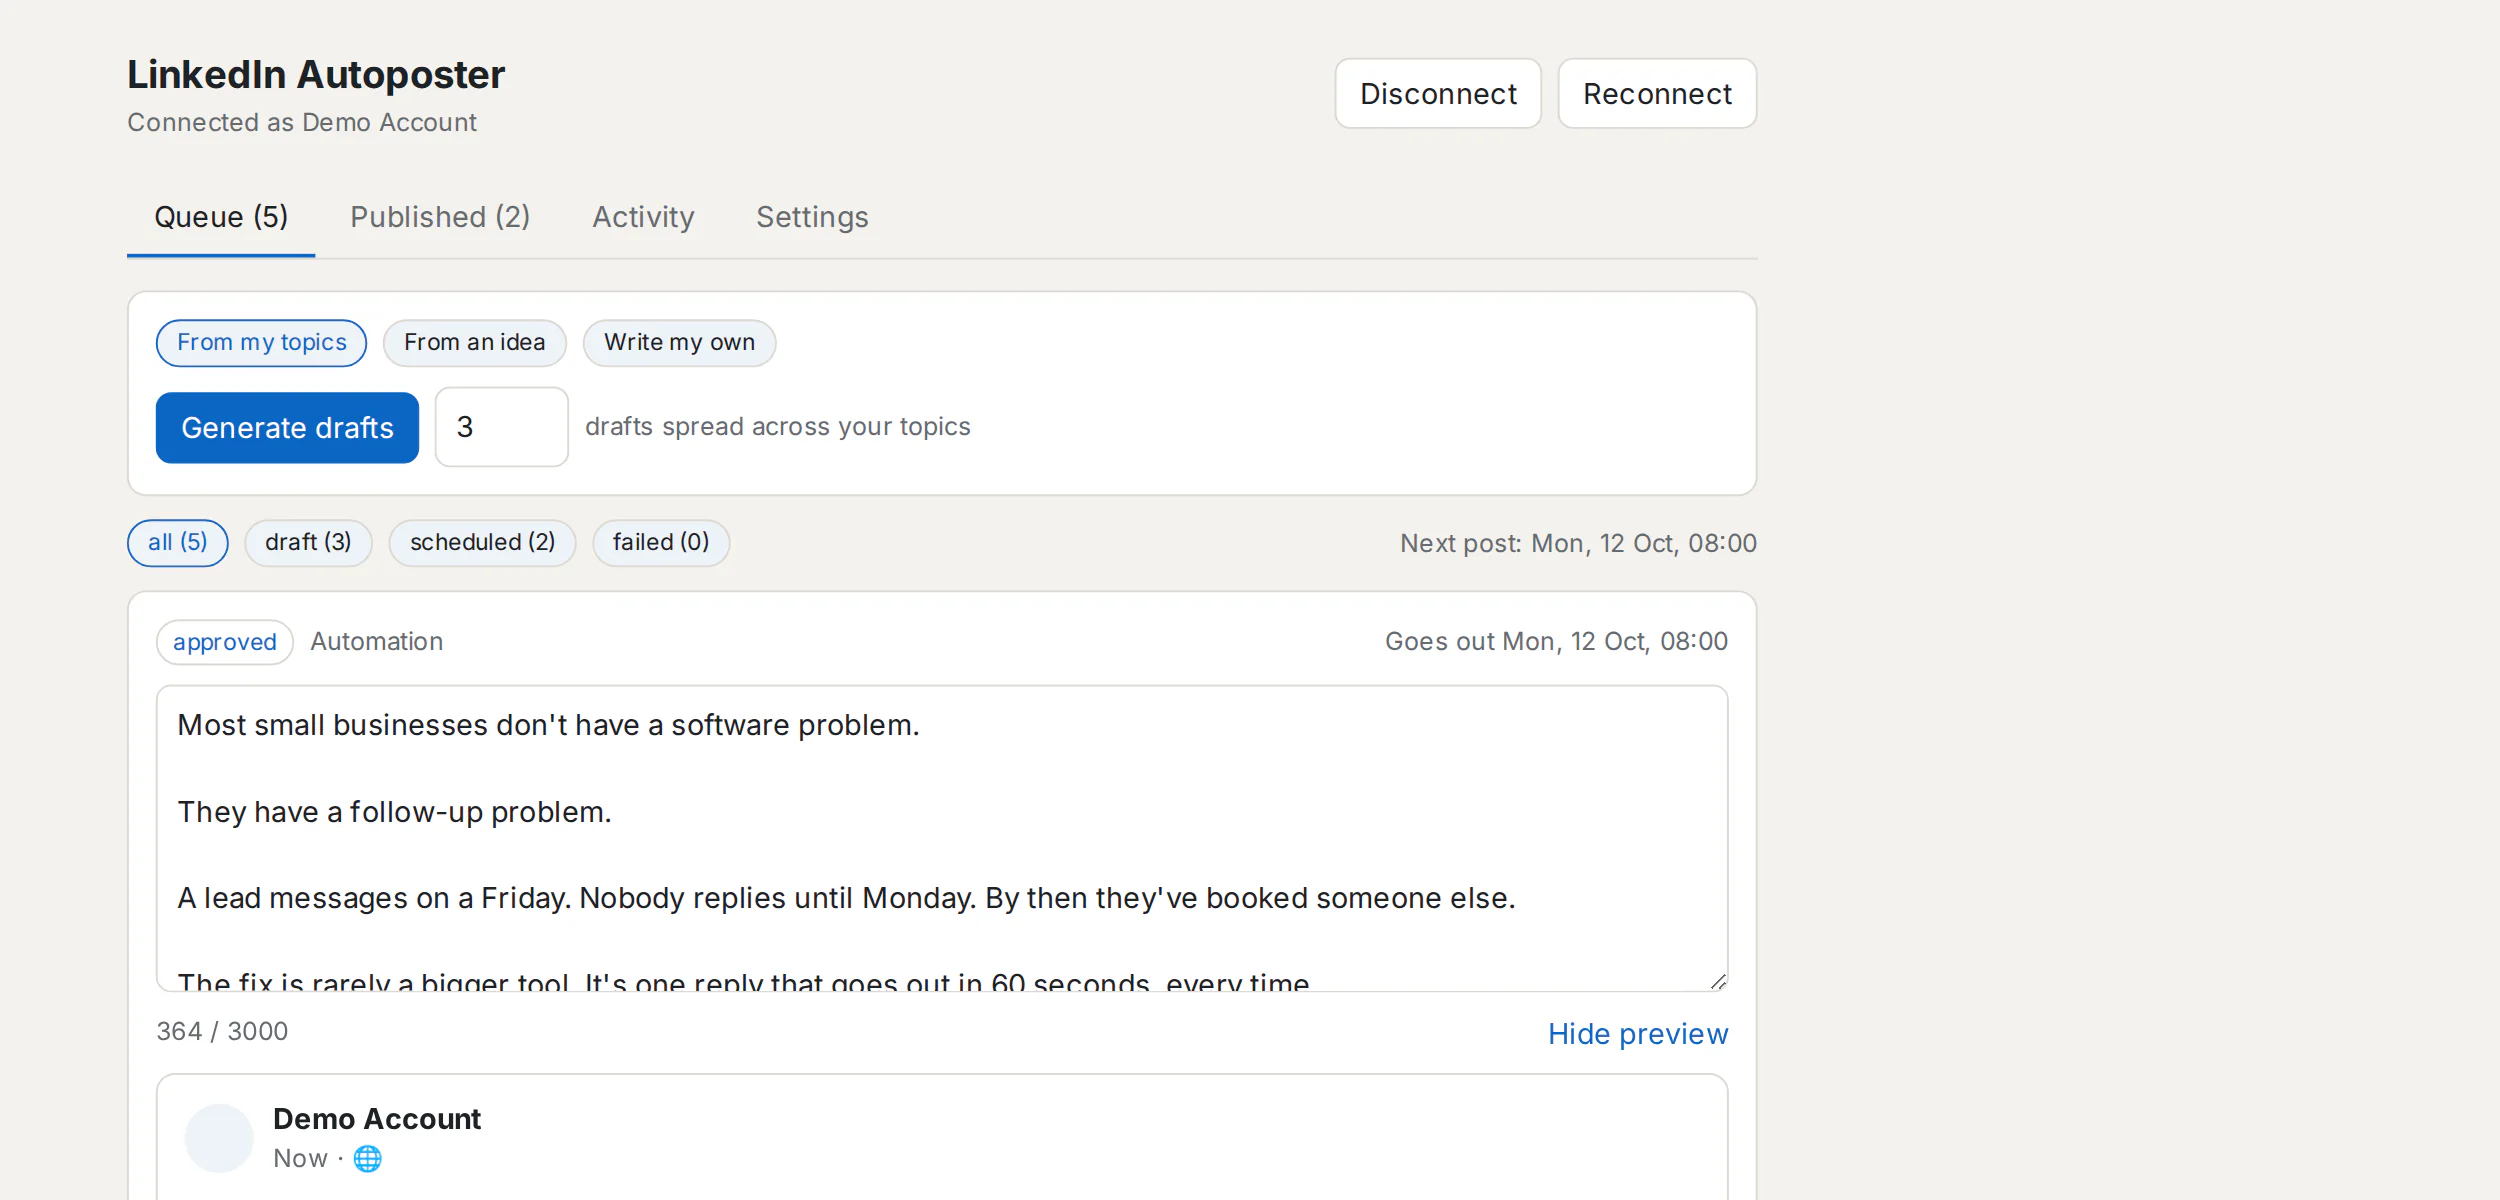Click the Connected as Demo Account text
The width and height of the screenshot is (2500, 1200).
point(302,122)
